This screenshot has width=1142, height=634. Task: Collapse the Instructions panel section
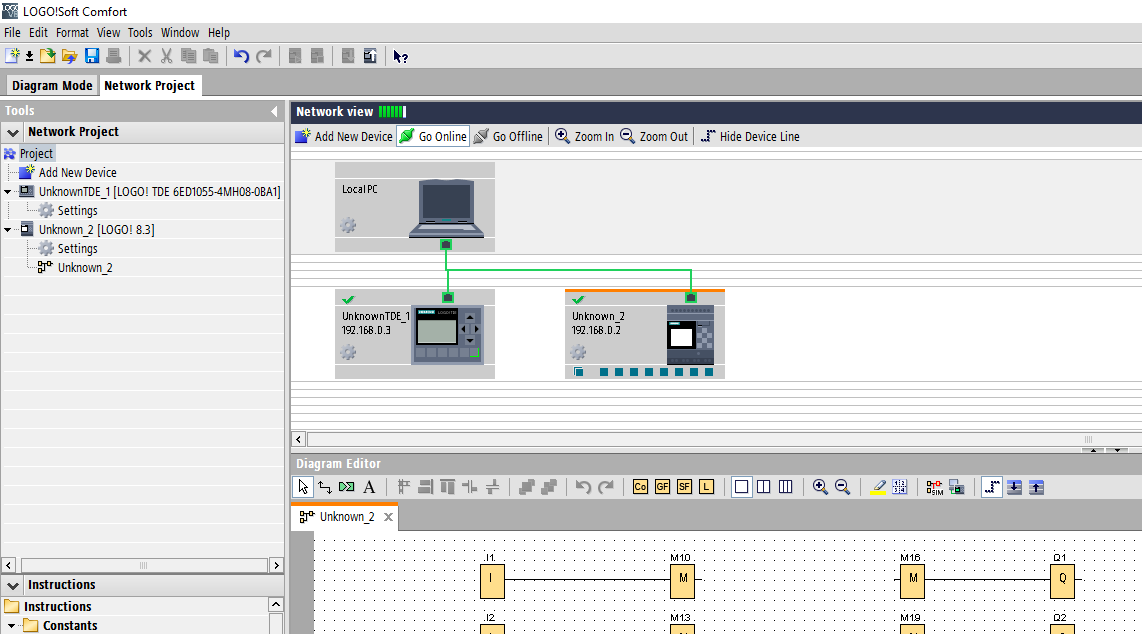click(x=13, y=585)
